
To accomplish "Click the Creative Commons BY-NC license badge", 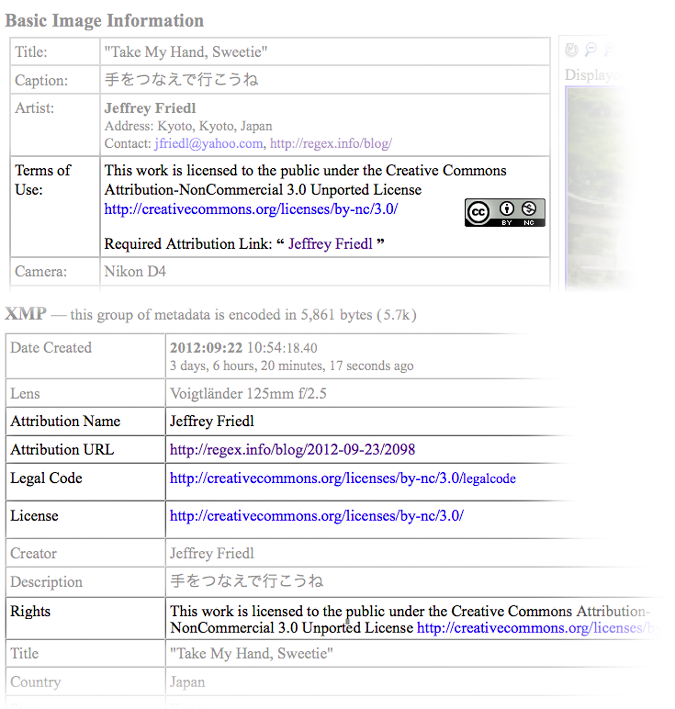I will (505, 212).
